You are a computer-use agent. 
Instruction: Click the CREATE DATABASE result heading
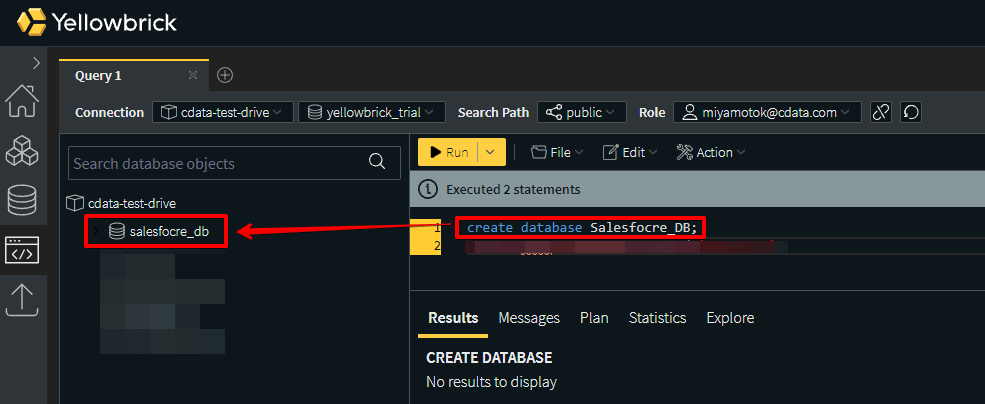click(x=489, y=358)
